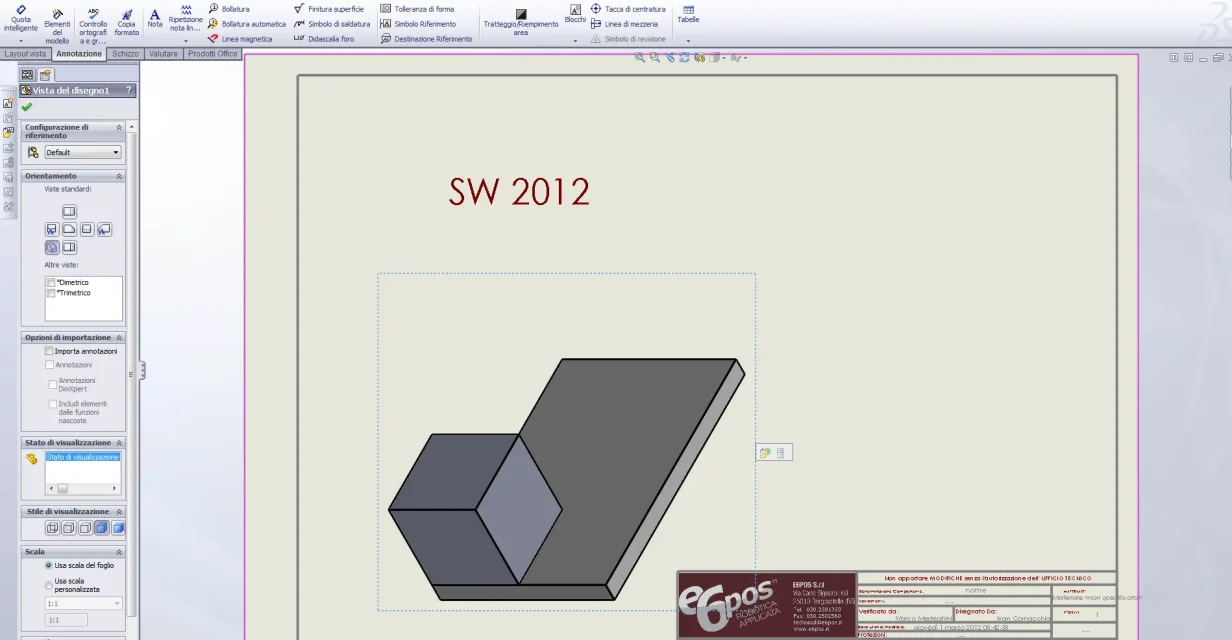
Task: Insert Simbolo di saldatura
Action: (332, 24)
